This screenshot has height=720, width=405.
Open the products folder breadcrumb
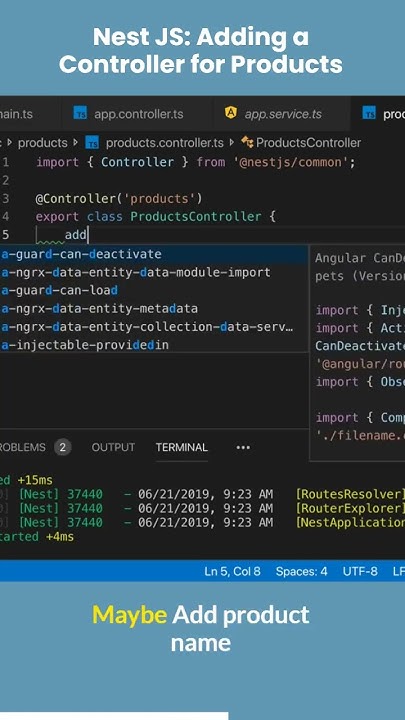[x=43, y=143]
